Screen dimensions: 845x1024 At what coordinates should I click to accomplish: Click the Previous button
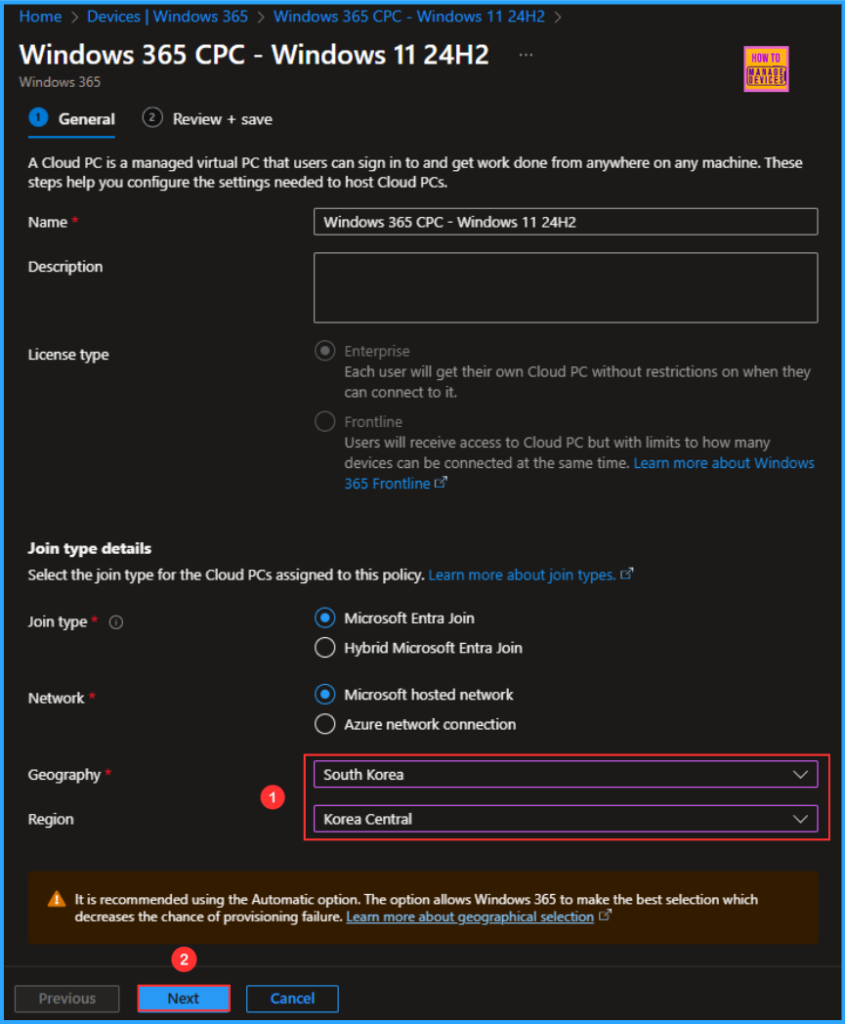[67, 999]
